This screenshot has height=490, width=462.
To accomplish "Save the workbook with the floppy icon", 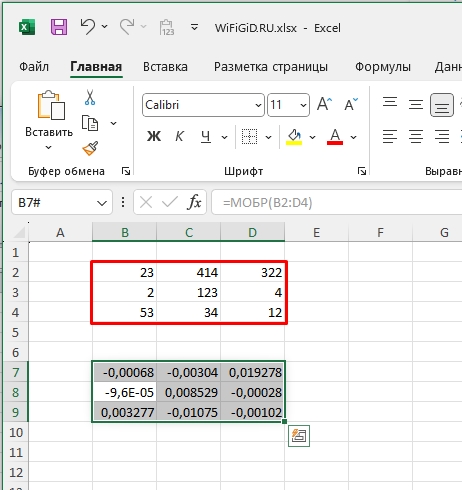I will click(59, 27).
